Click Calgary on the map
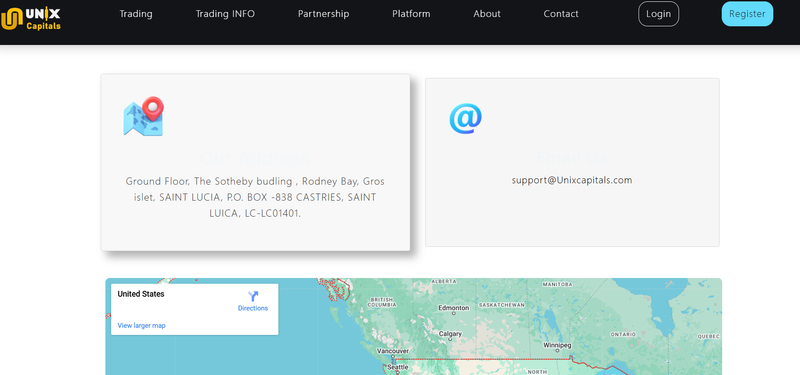The height and width of the screenshot is (375, 800). coord(451,334)
